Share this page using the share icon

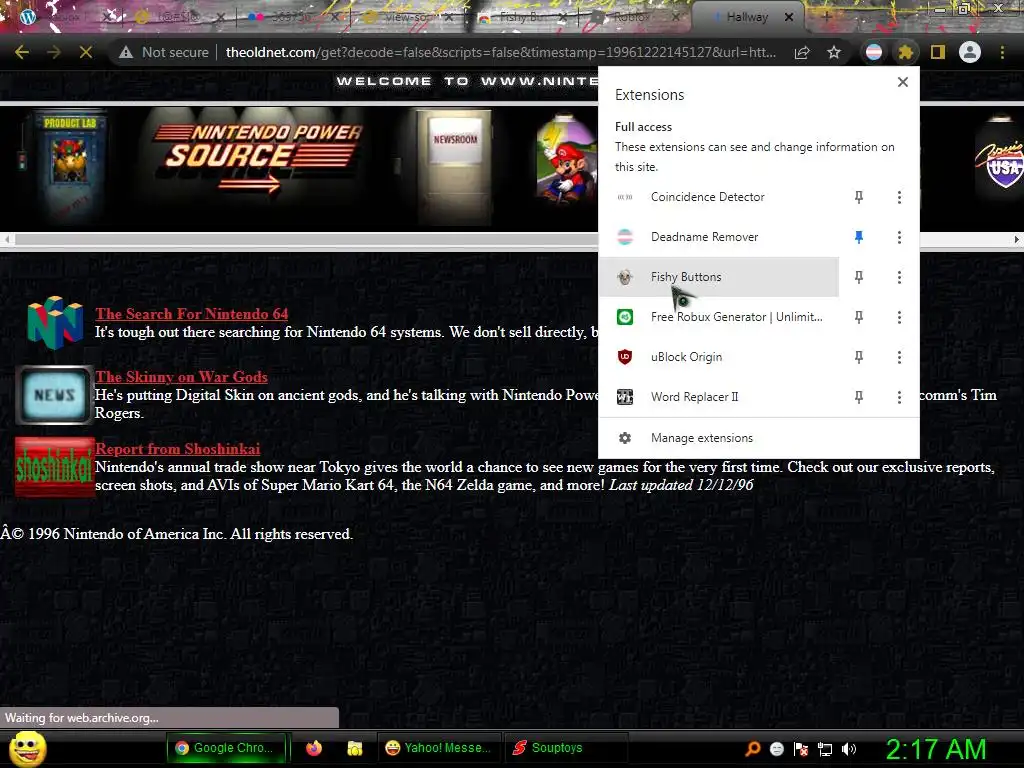802,52
